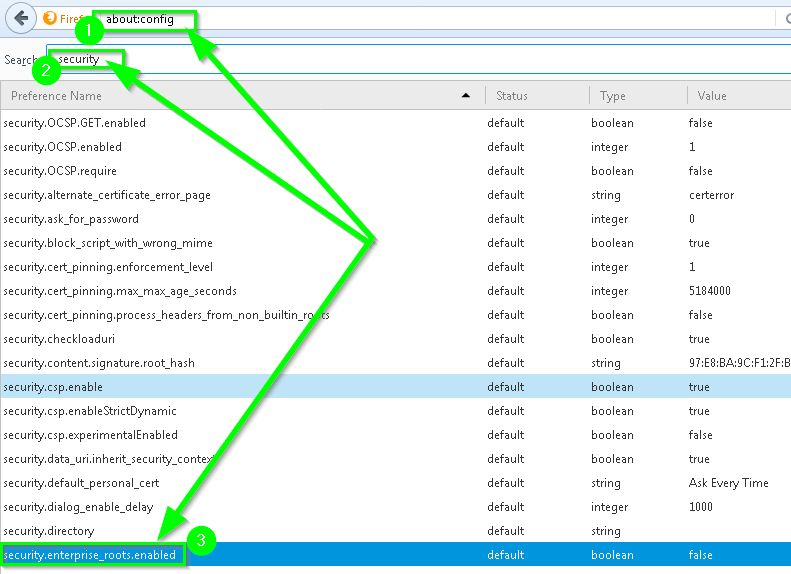Select security.content.signature.root_hash
Viewport: 791px width, 574px height.
coord(396,363)
